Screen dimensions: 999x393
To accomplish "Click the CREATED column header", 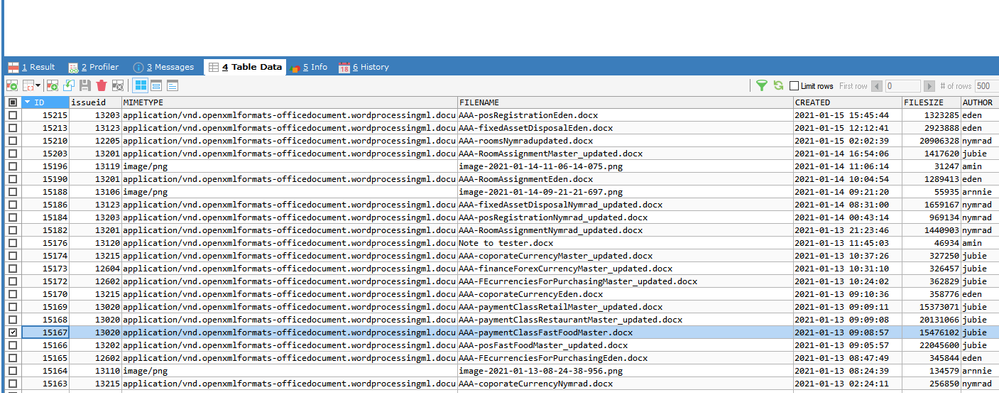I will click(x=847, y=102).
